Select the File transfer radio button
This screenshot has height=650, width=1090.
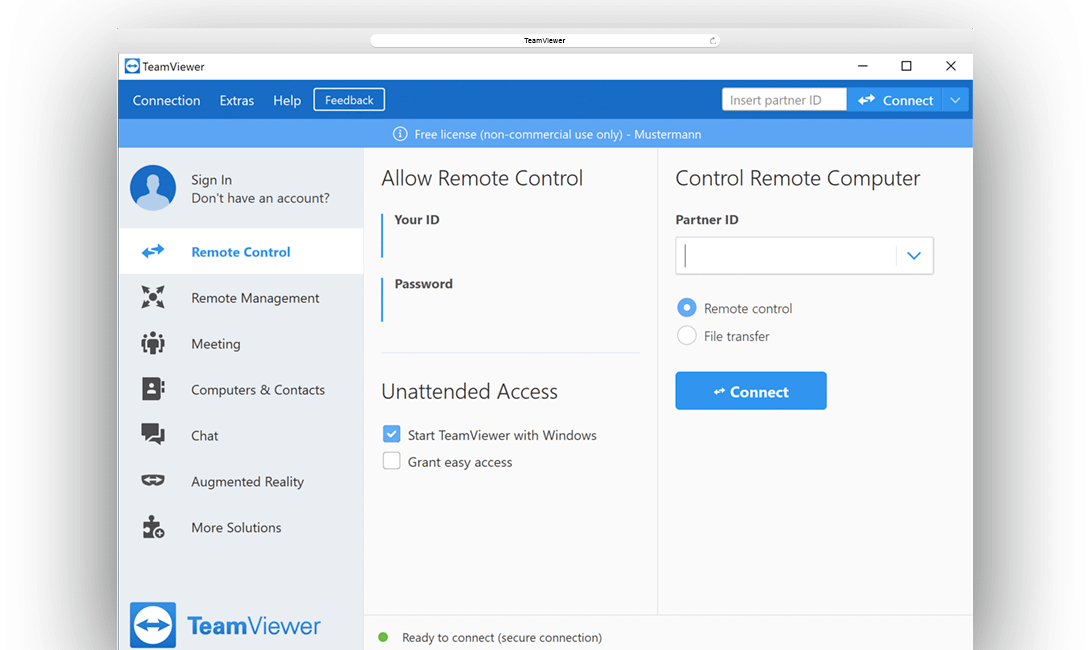686,336
